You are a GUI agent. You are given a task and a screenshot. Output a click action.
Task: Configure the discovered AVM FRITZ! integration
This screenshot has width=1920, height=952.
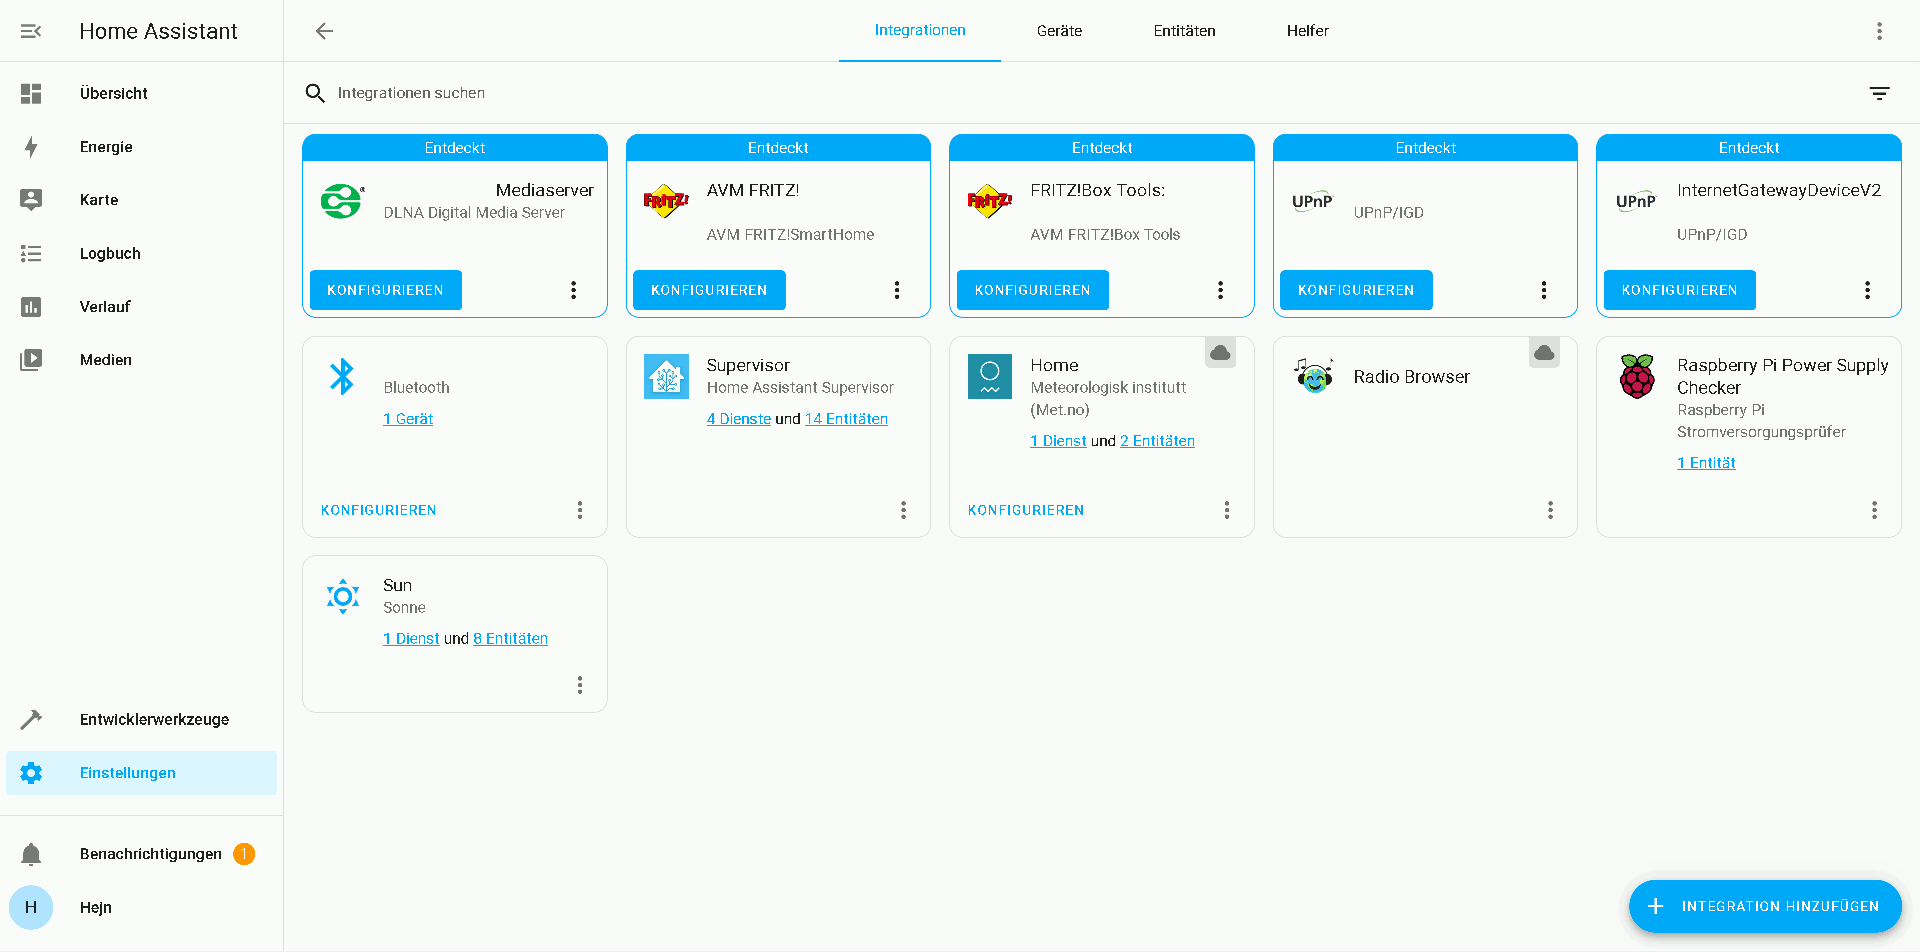click(x=709, y=290)
